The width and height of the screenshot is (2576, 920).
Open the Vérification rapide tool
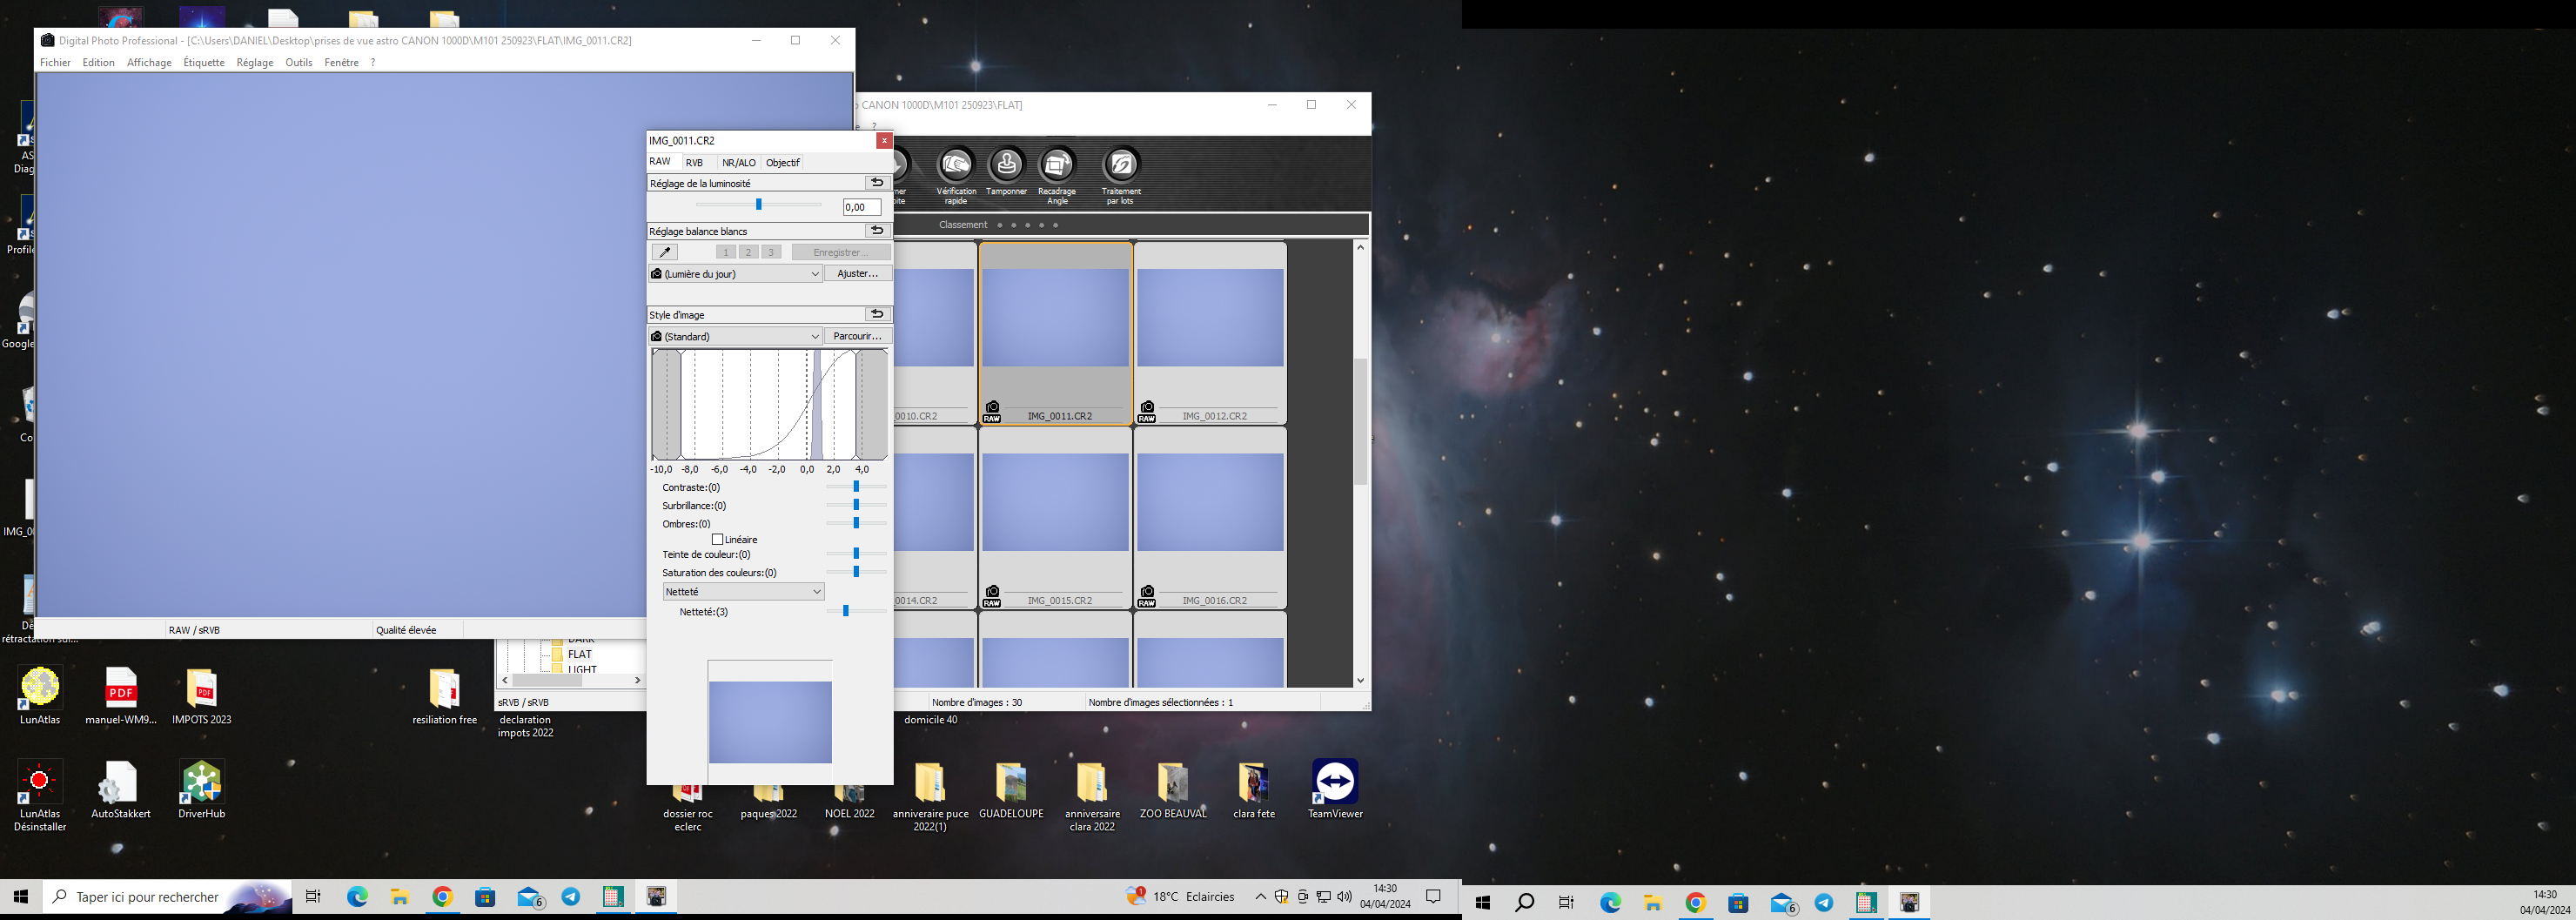[956, 177]
